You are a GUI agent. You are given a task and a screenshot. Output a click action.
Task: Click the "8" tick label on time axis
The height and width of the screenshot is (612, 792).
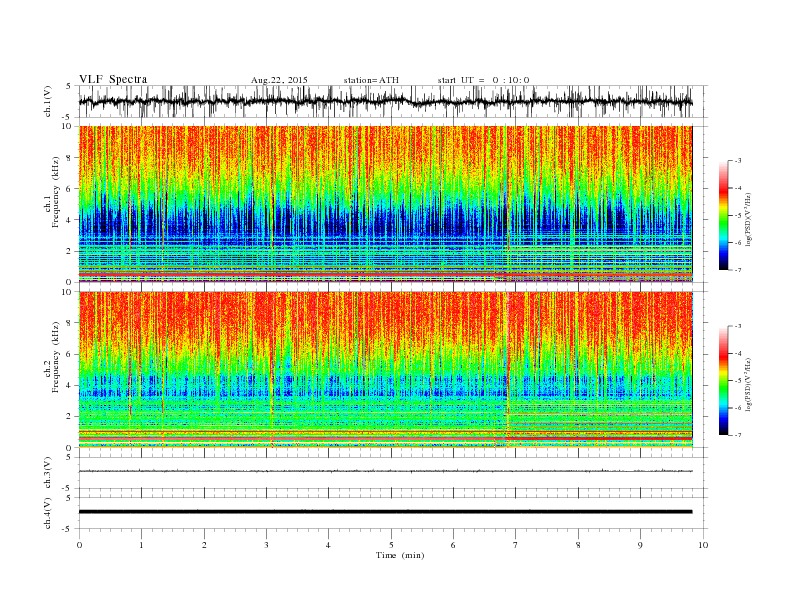tap(578, 545)
